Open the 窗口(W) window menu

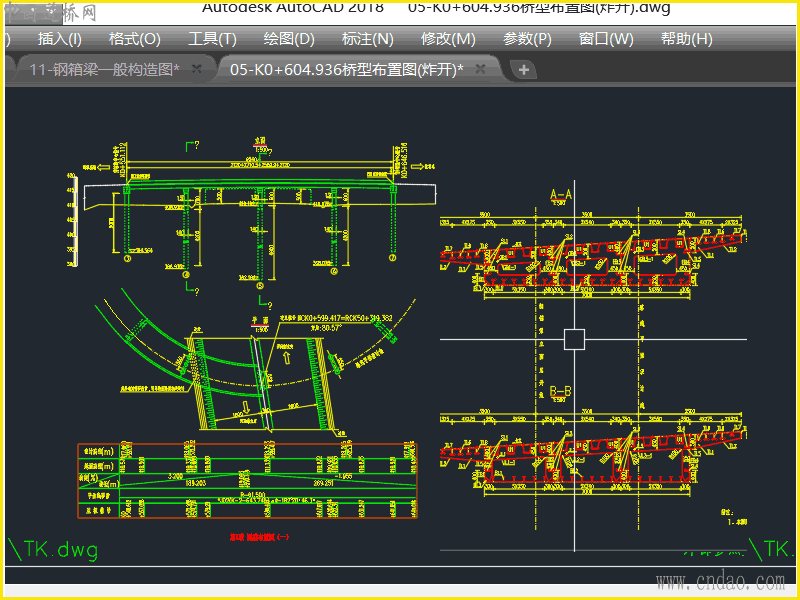point(606,39)
